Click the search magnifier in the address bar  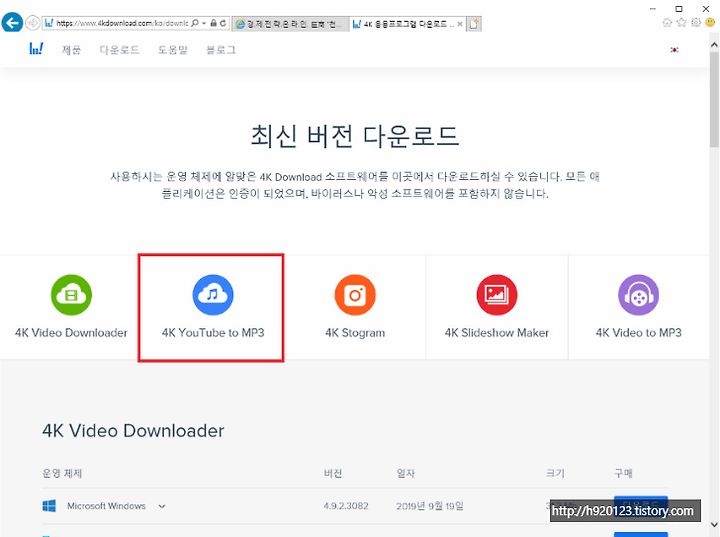(x=195, y=23)
